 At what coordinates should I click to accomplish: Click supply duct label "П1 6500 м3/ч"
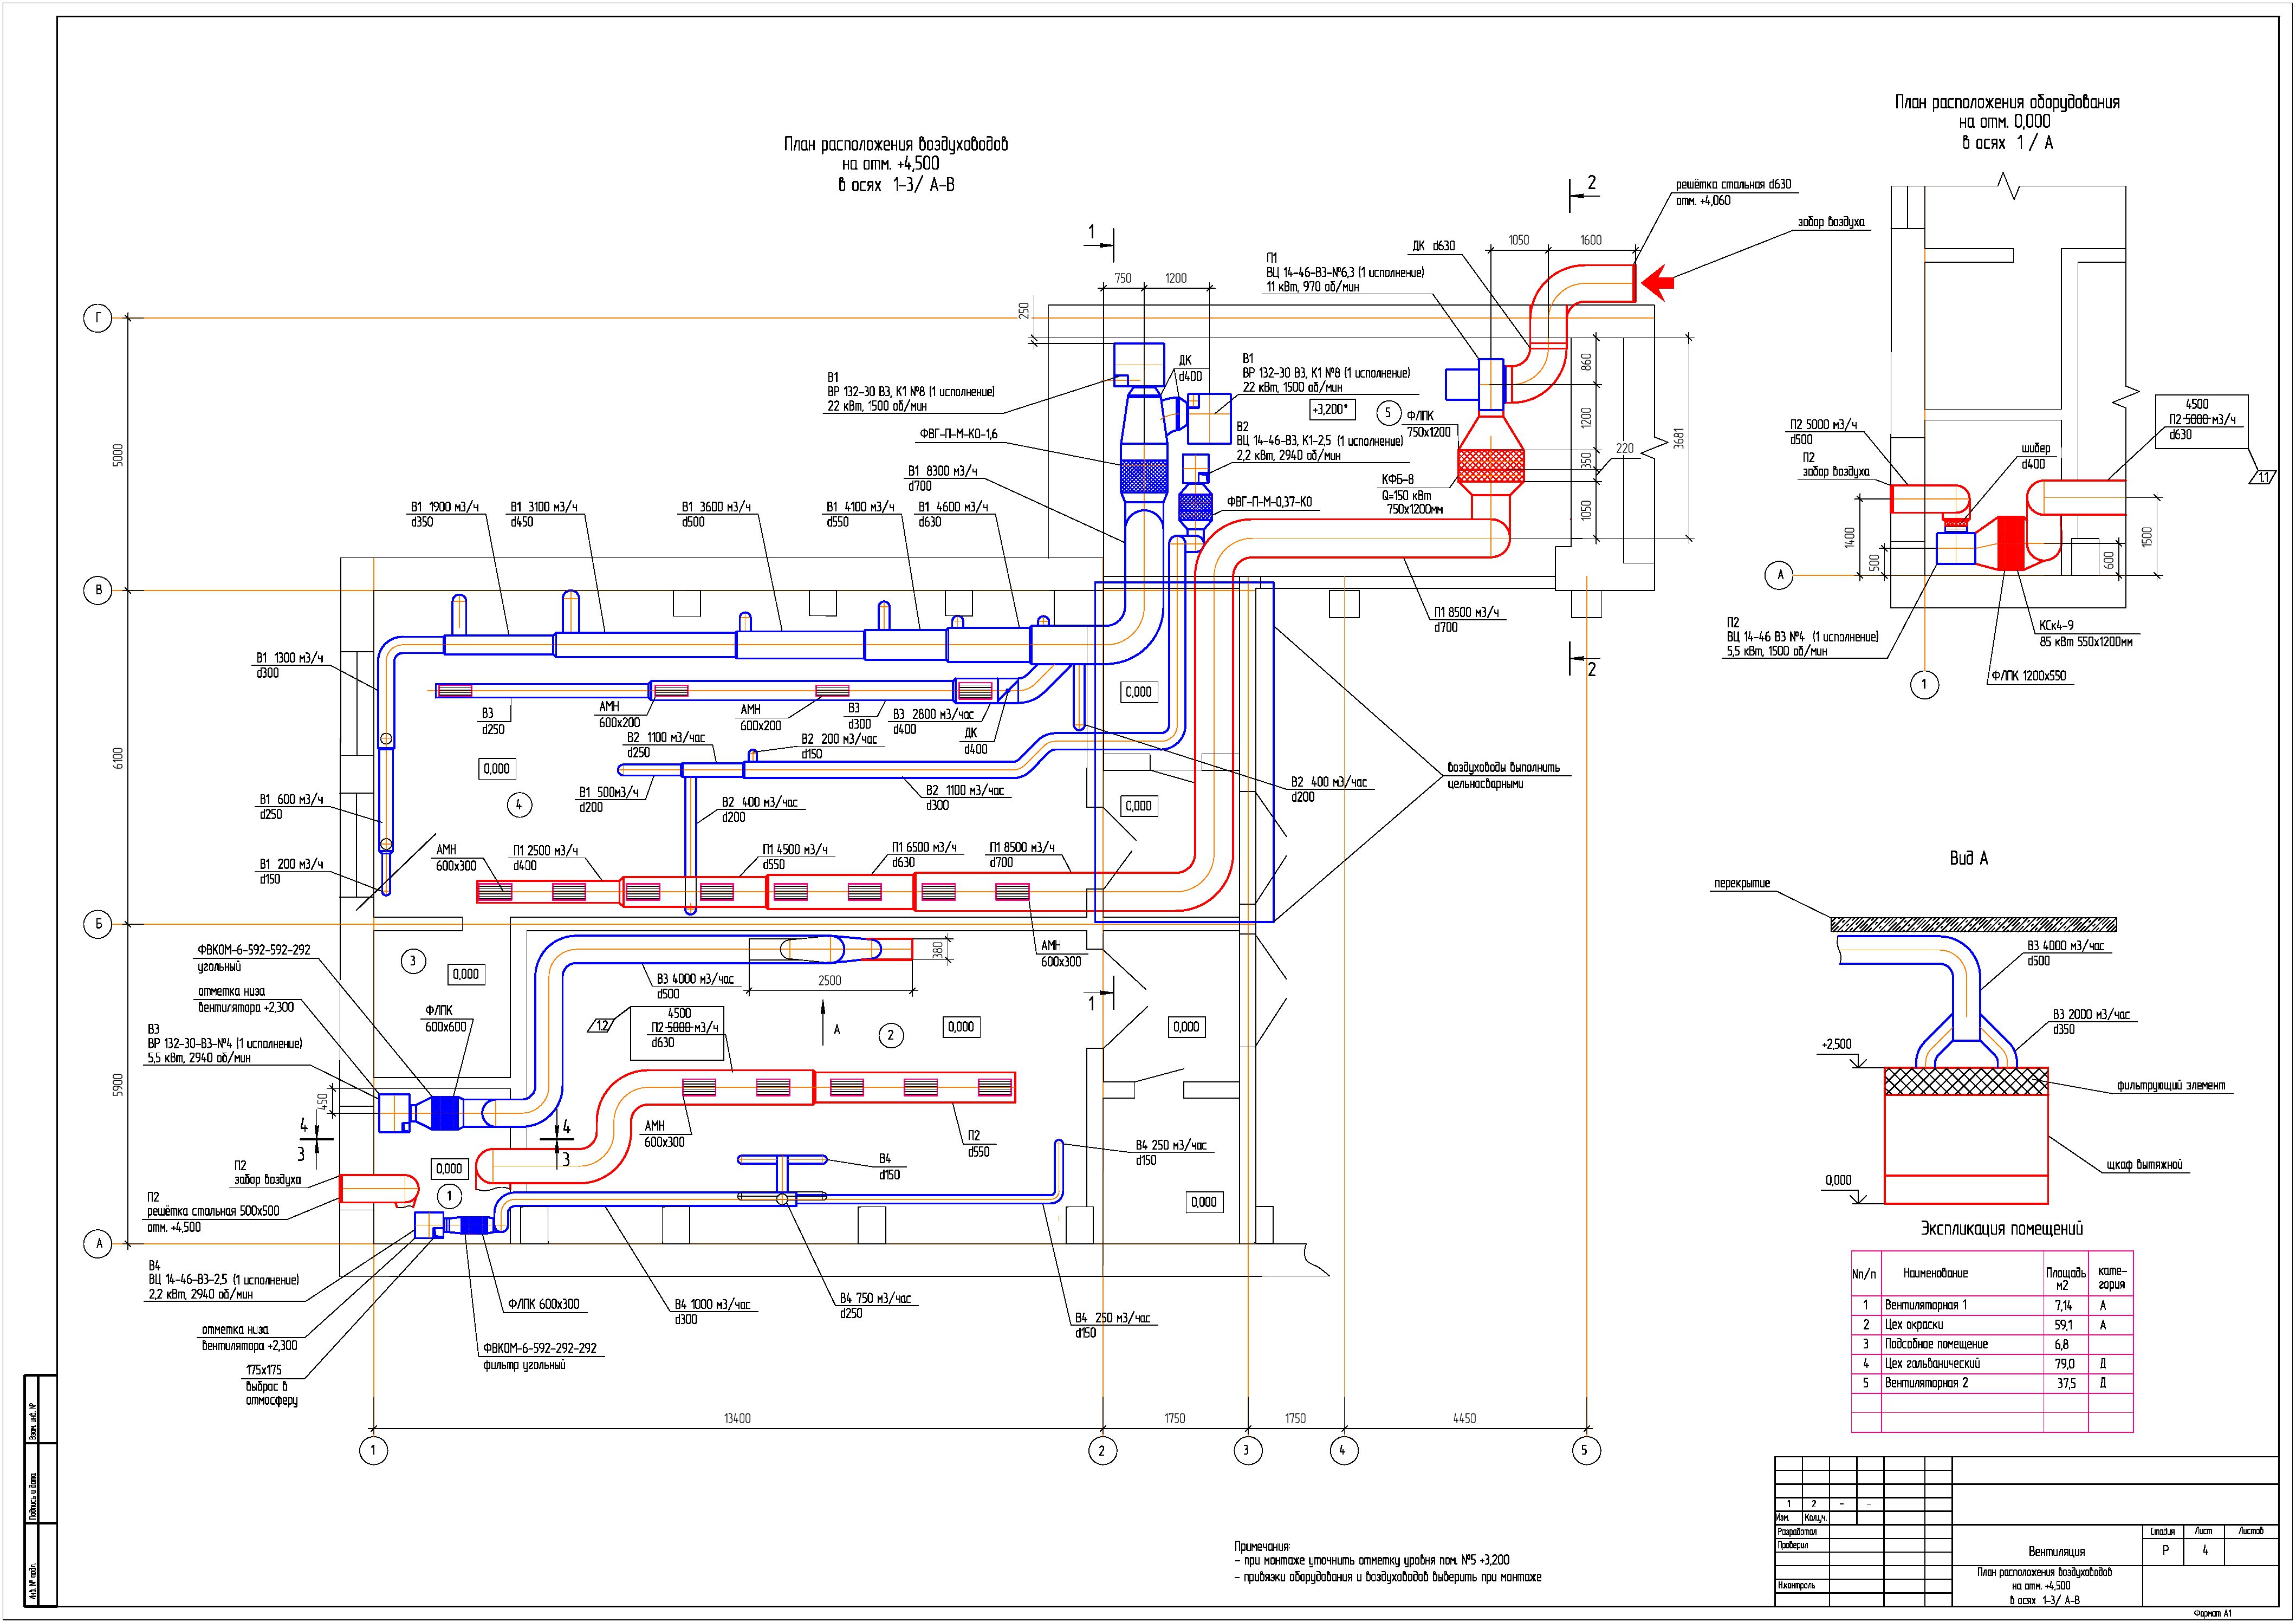click(924, 847)
